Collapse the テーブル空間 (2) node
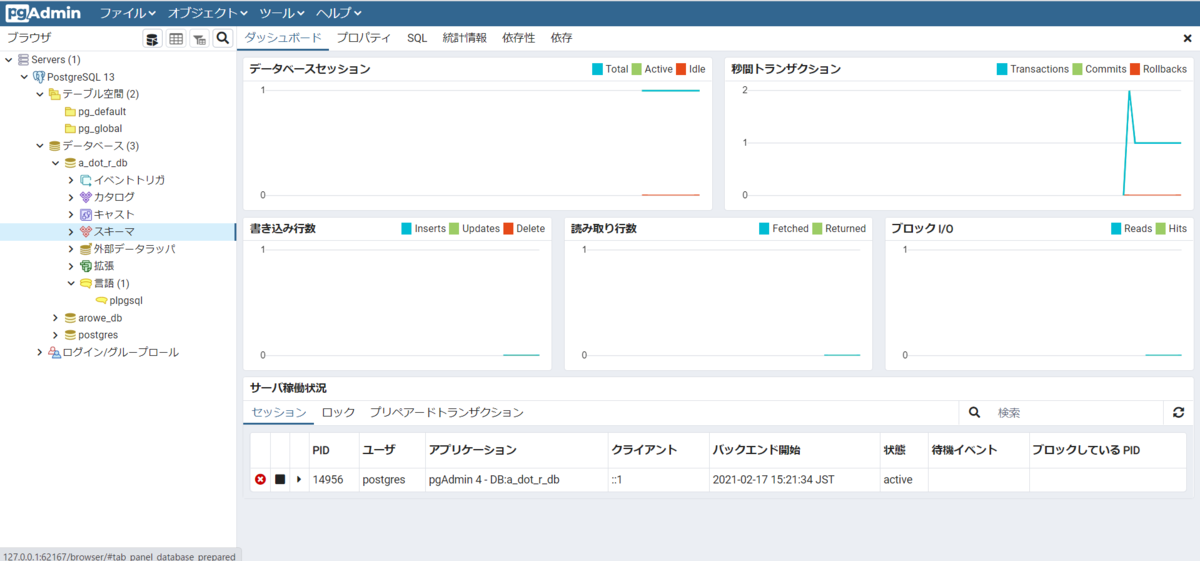Viewport: 1200px width, 561px height. (40, 94)
